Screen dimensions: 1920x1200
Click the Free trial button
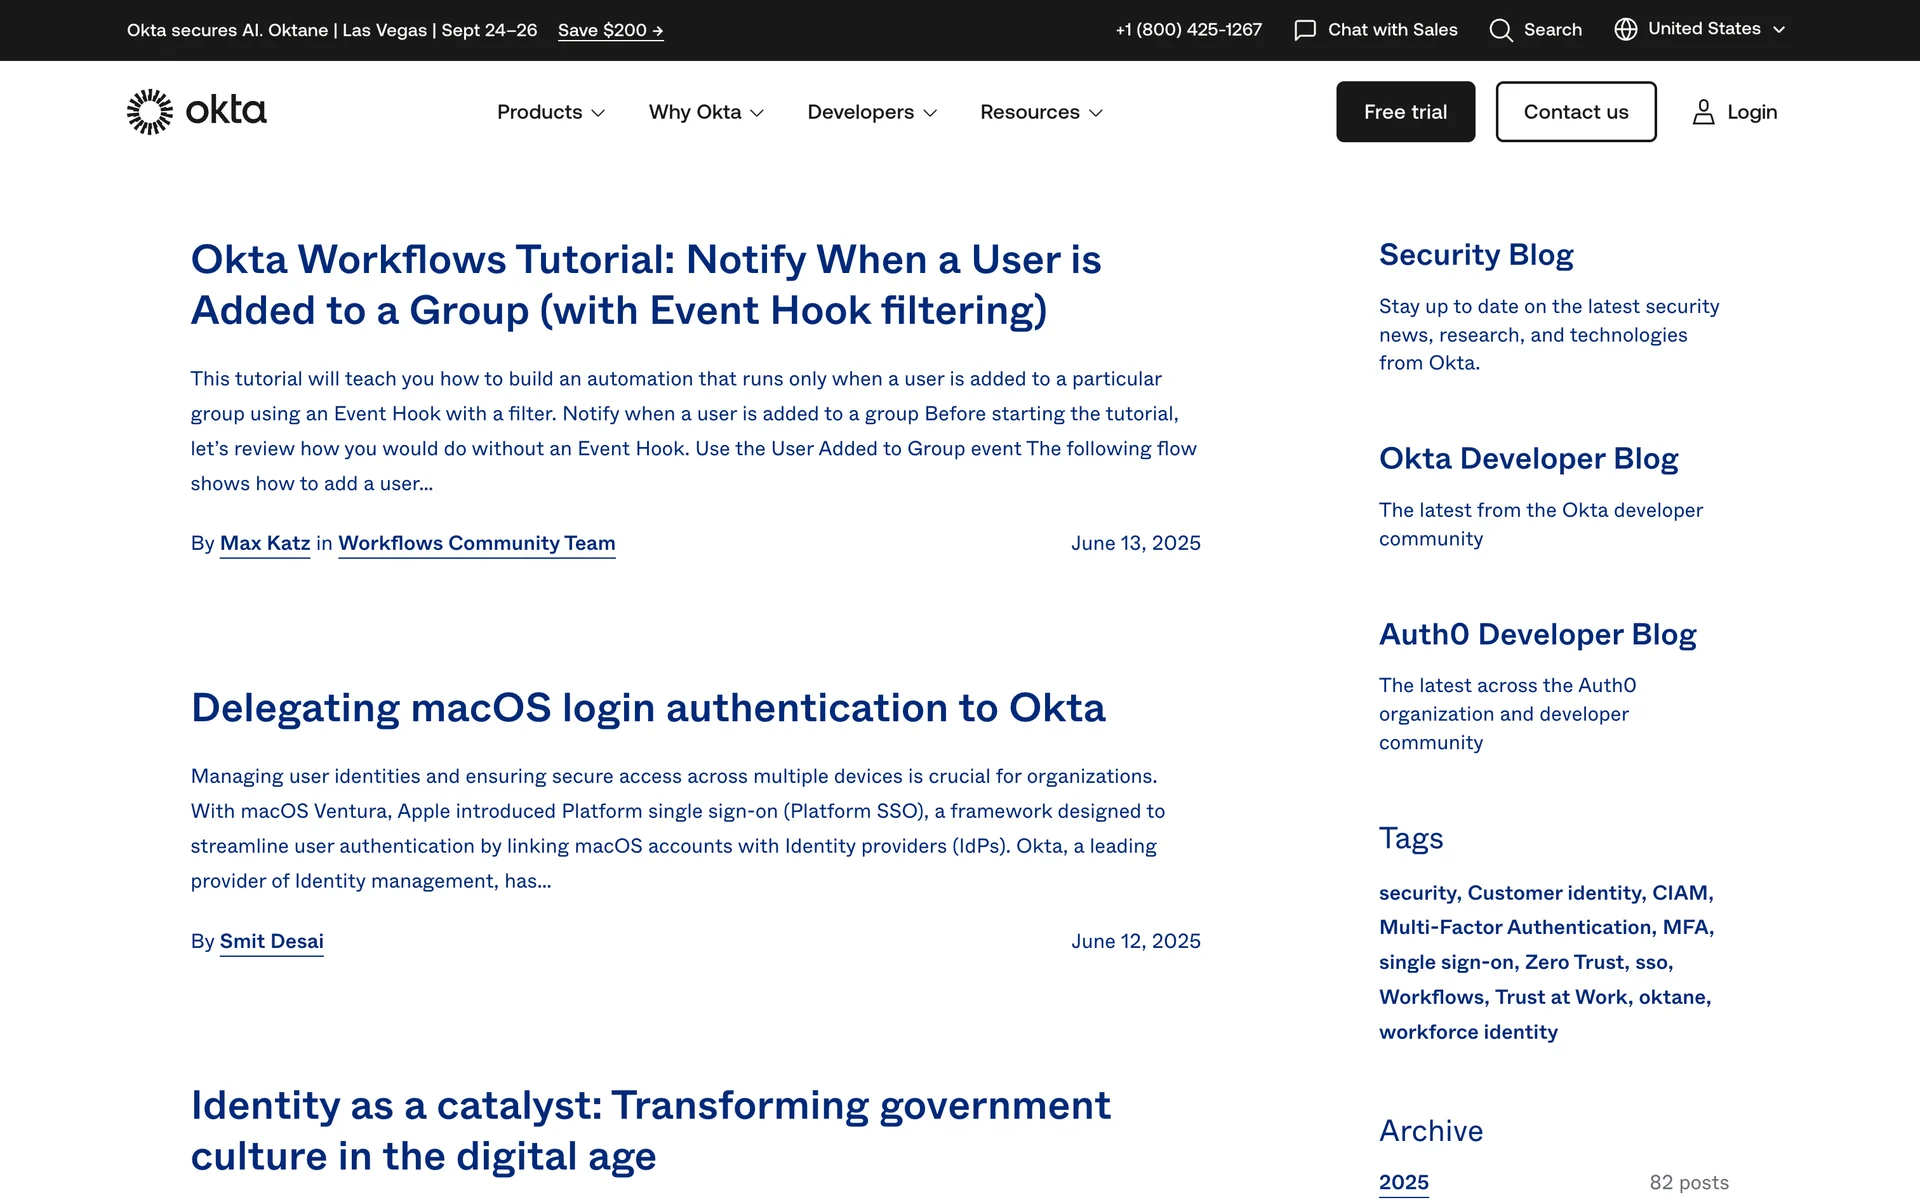1405,112
